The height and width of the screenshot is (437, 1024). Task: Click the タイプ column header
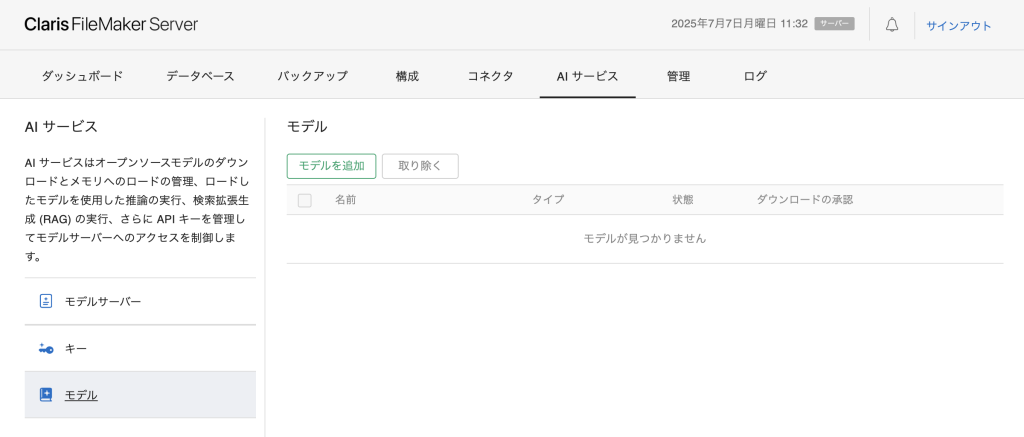click(548, 200)
